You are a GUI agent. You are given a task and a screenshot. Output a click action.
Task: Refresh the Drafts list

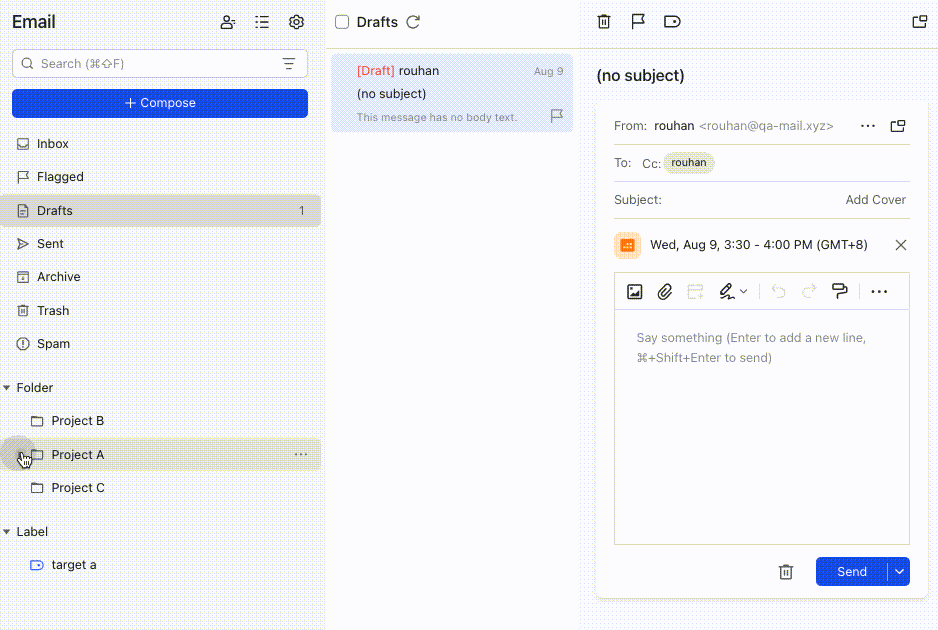[x=411, y=21]
